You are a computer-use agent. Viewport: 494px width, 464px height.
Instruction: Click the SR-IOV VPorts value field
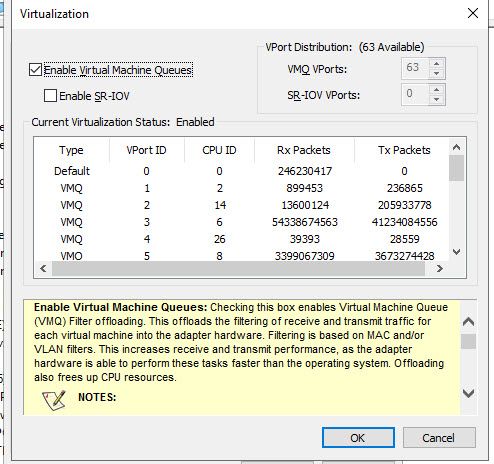tap(416, 94)
